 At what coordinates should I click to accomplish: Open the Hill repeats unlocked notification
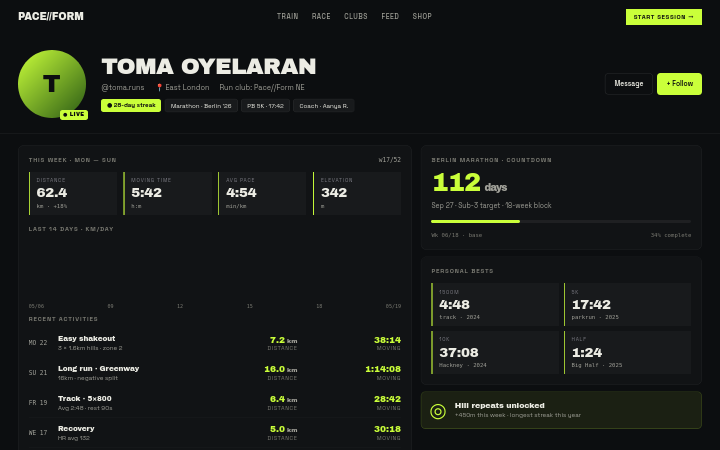(x=561, y=410)
